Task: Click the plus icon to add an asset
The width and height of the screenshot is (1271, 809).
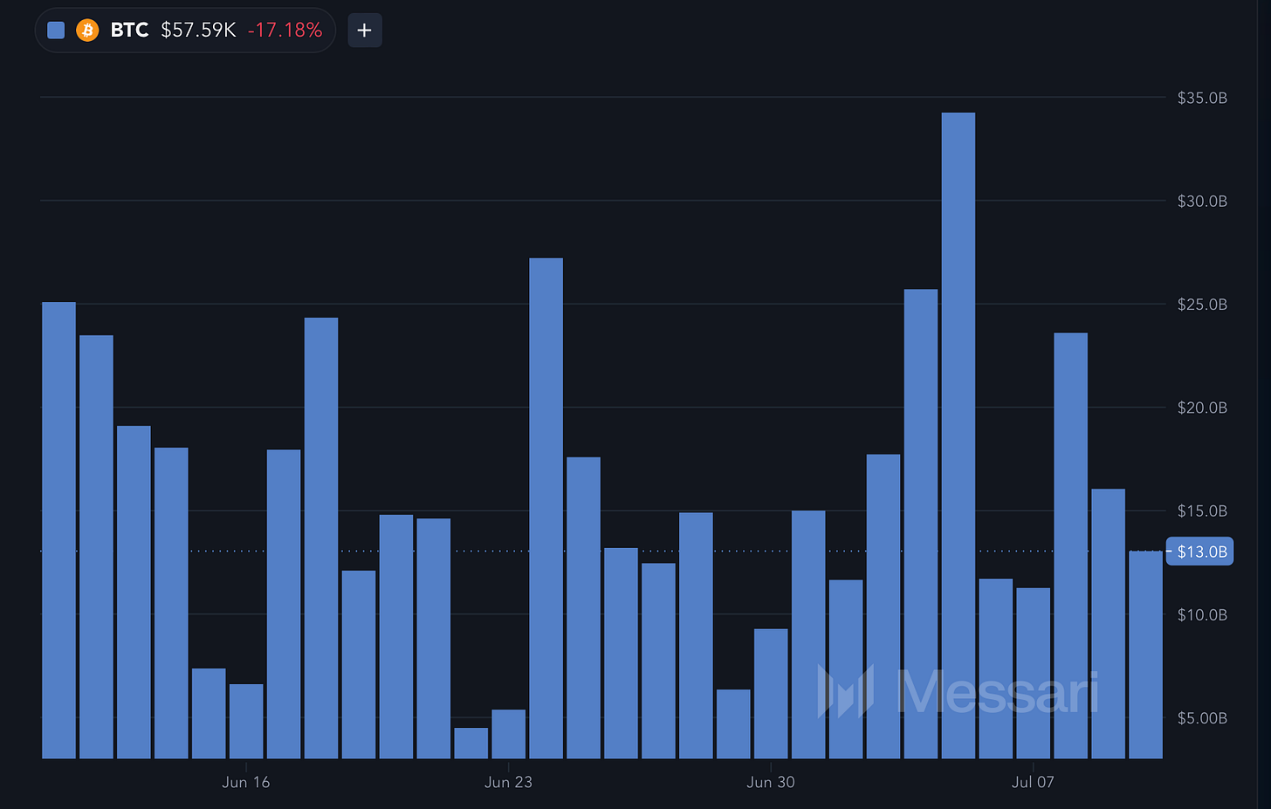Action: pos(364,30)
